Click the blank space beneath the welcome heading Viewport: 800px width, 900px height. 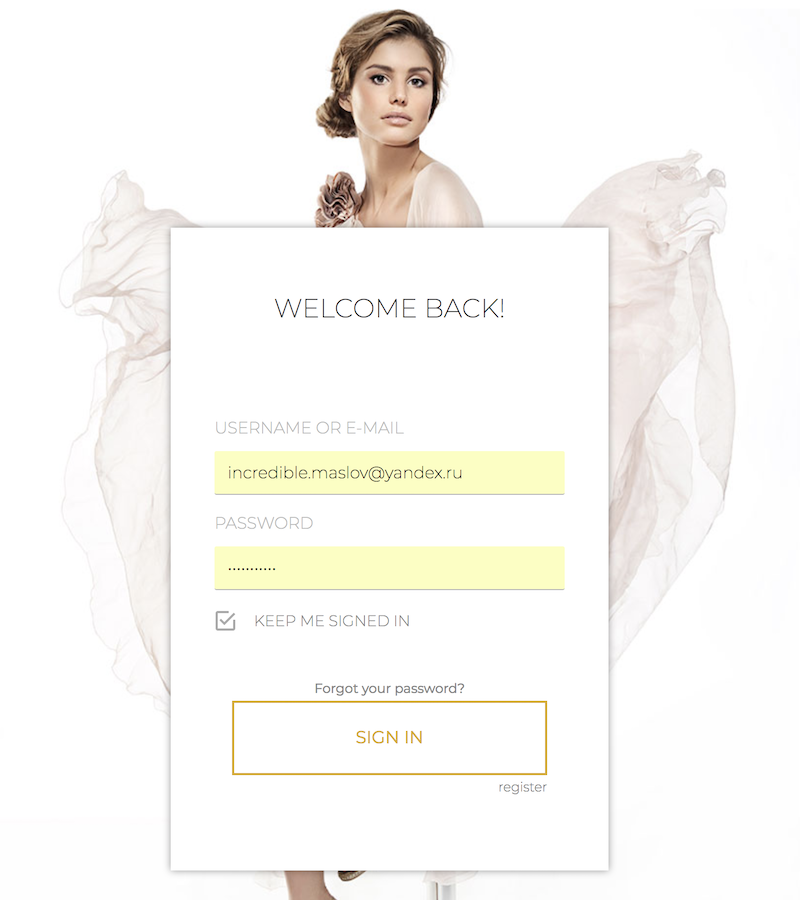click(x=389, y=367)
